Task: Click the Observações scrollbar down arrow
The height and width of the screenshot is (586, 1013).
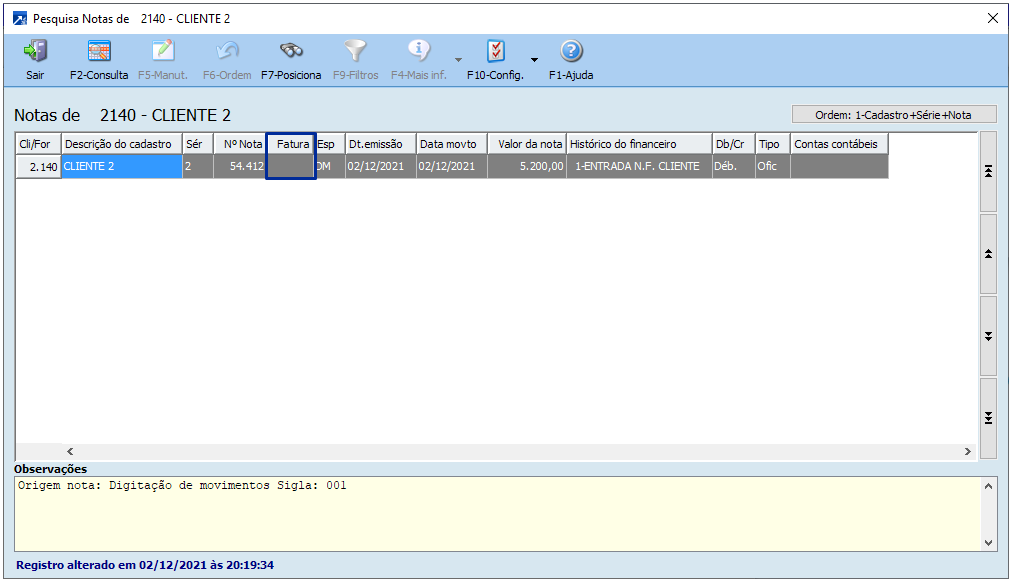Action: tap(989, 543)
